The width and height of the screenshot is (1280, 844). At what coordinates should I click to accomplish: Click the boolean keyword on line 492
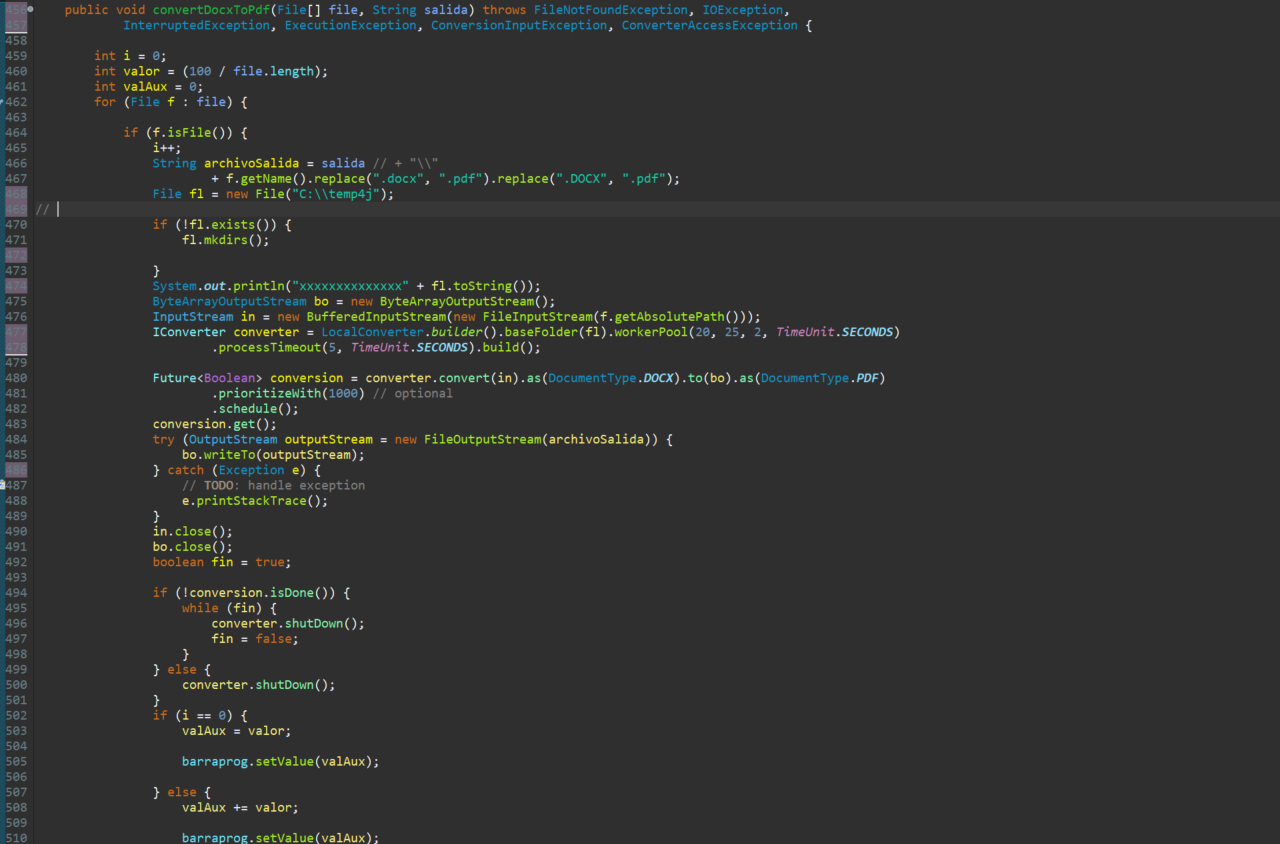click(x=177, y=562)
